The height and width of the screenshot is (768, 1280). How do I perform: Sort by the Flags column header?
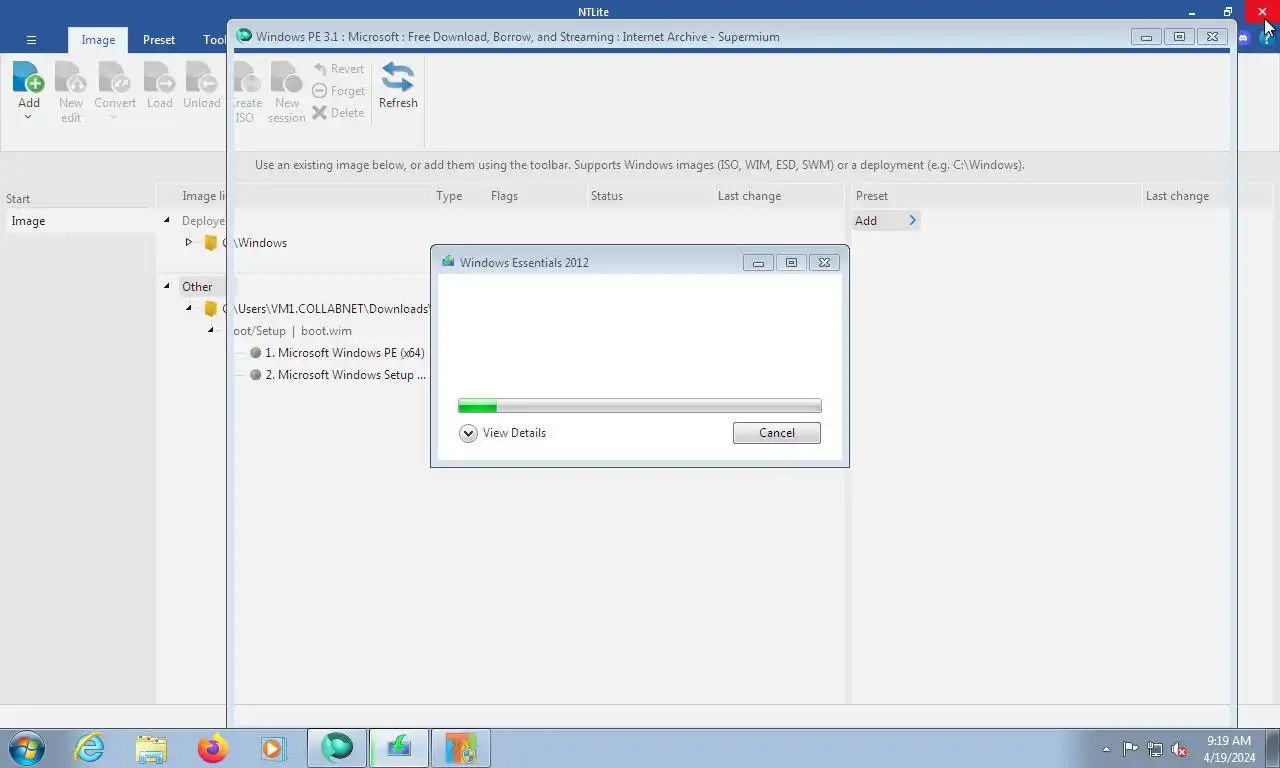504,196
